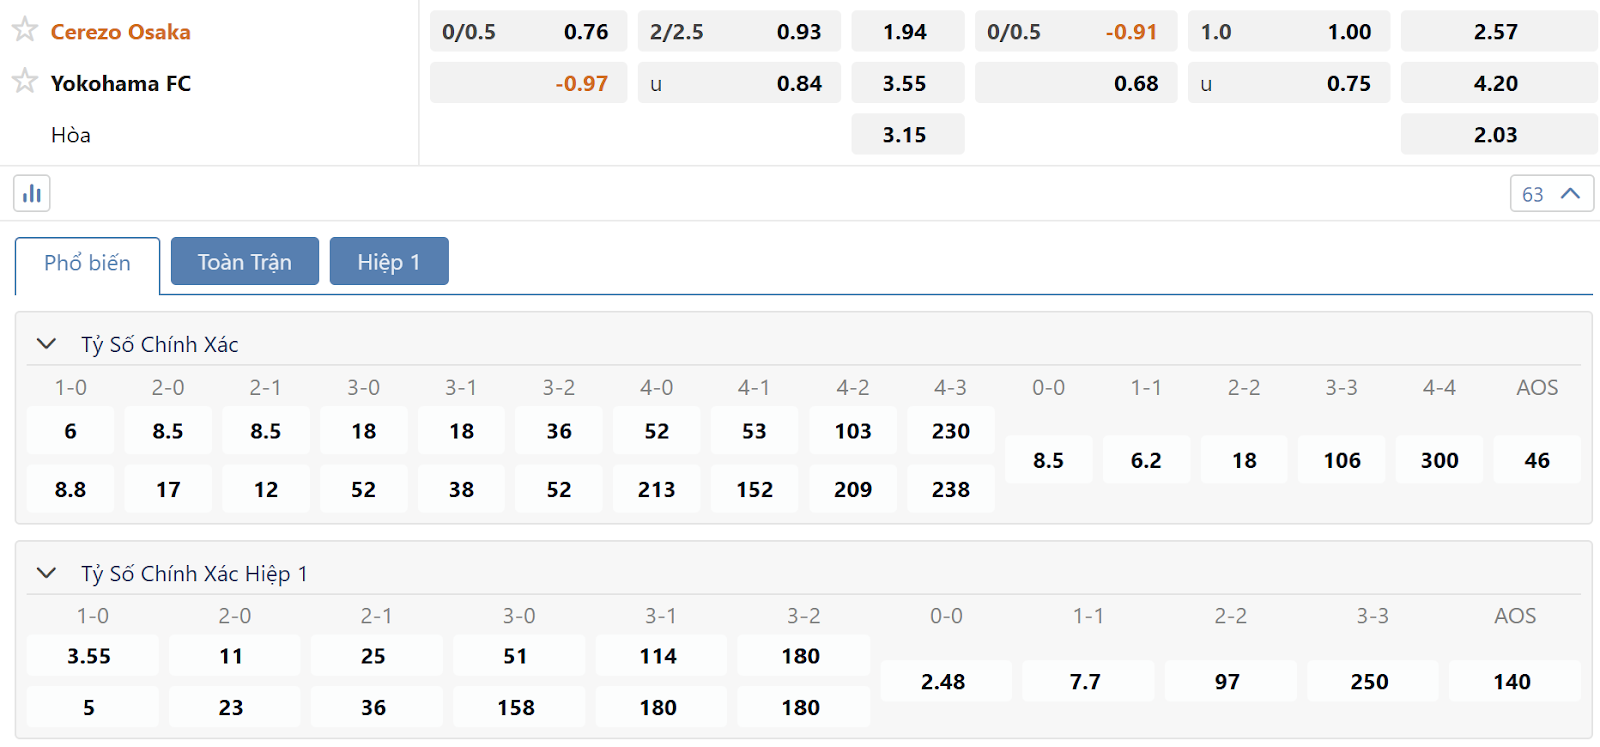Choose handicap 0/0.5 odds 0.76

coord(528,32)
